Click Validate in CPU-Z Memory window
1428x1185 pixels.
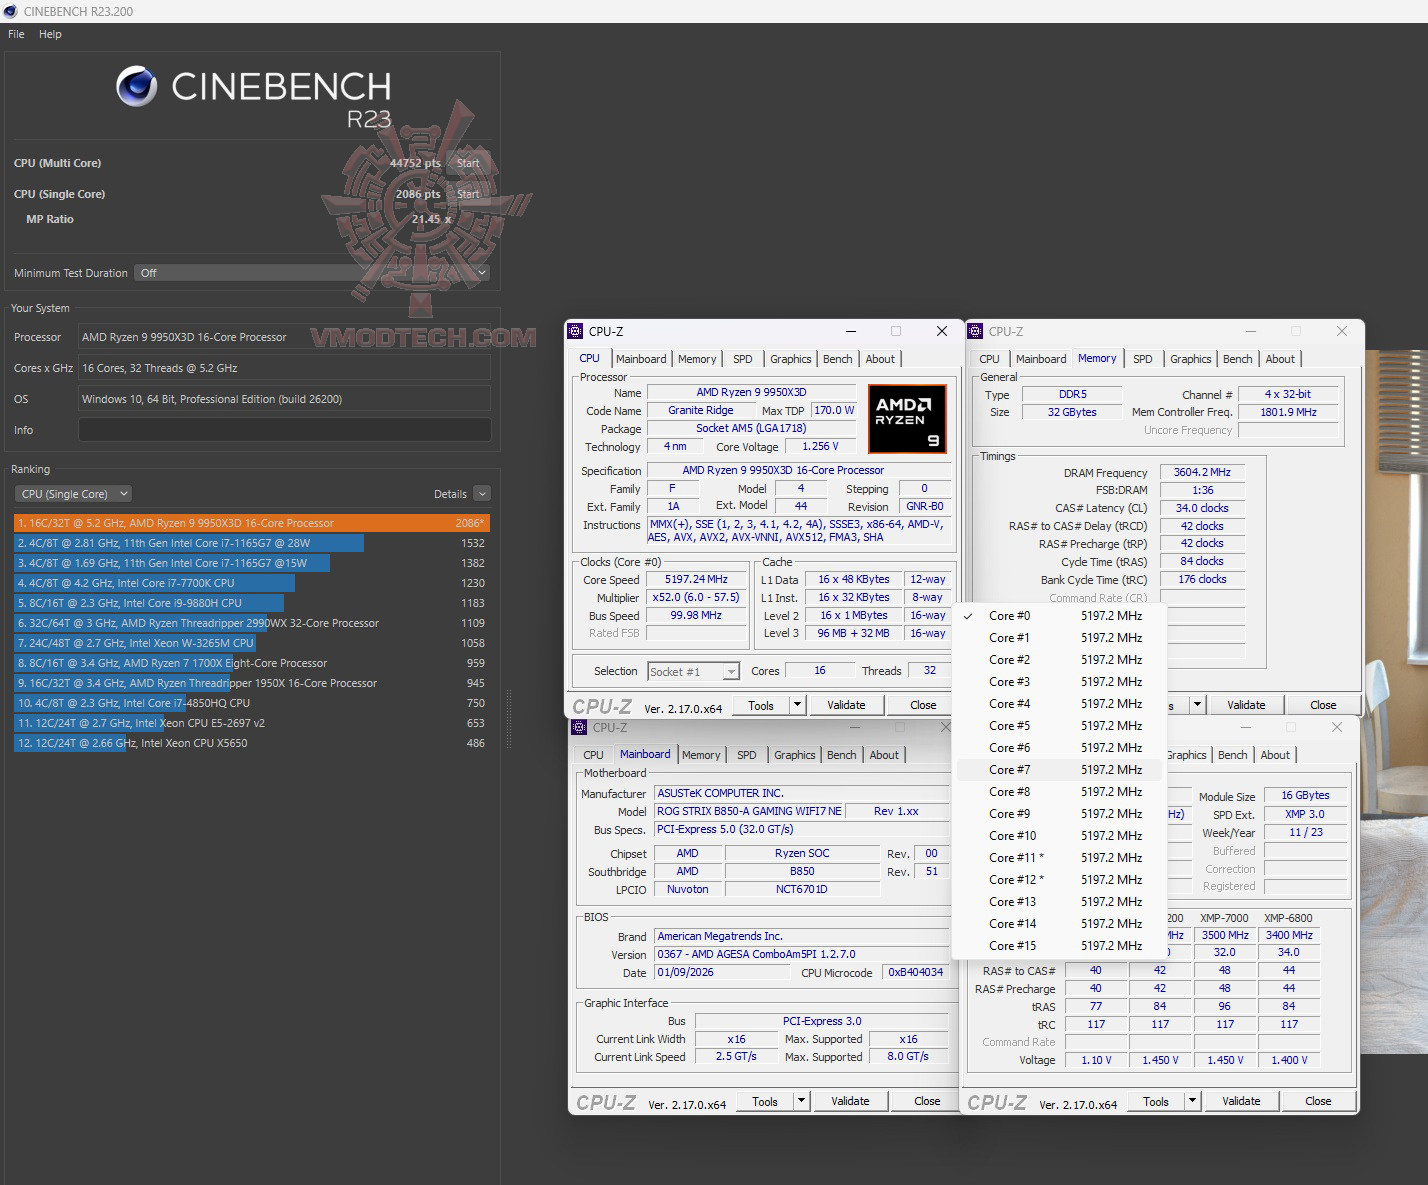pyautogui.click(x=1246, y=705)
